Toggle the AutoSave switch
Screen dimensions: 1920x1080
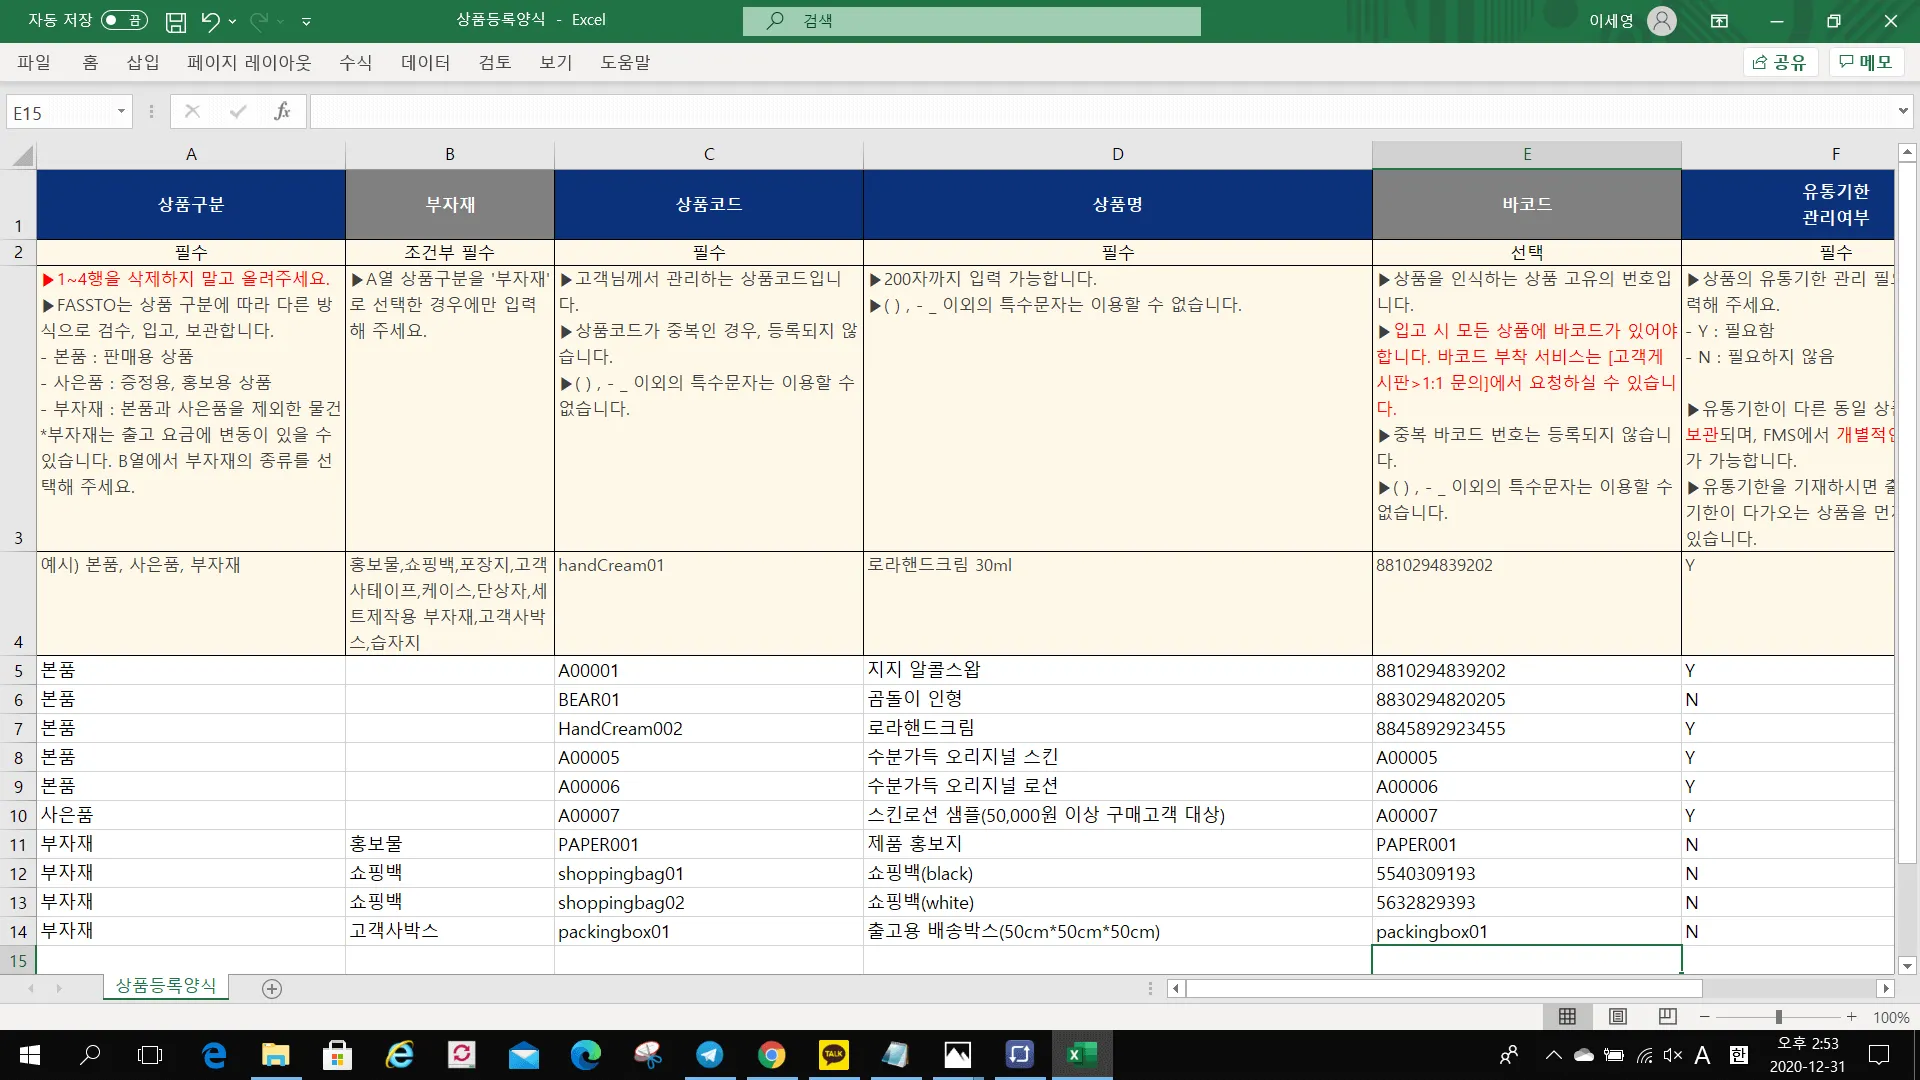coord(124,21)
